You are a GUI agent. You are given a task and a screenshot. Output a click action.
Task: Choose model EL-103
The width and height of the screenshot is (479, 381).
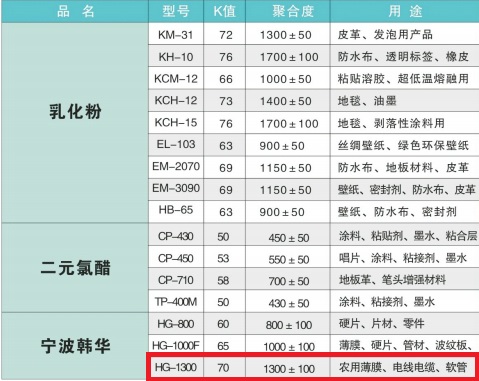(x=176, y=144)
